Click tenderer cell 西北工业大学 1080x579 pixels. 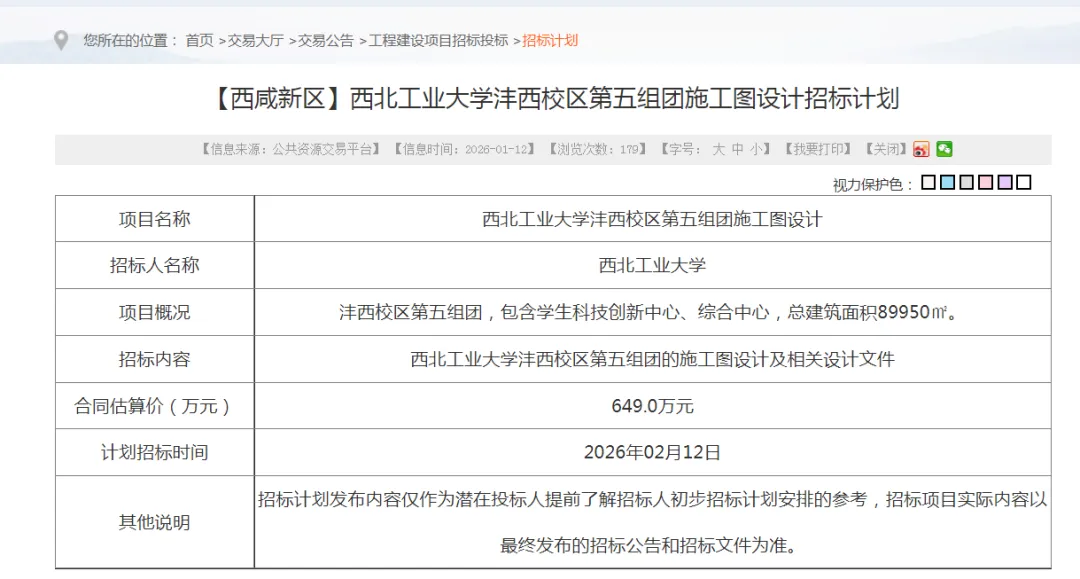[652, 265]
